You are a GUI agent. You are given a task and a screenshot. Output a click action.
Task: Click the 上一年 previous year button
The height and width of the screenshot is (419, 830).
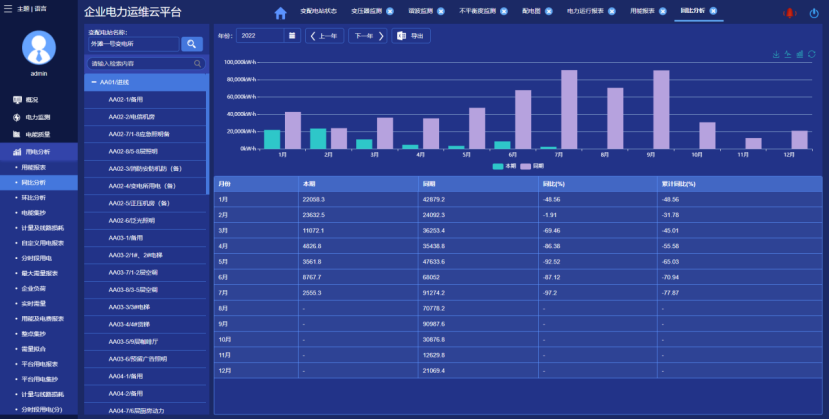coord(324,36)
